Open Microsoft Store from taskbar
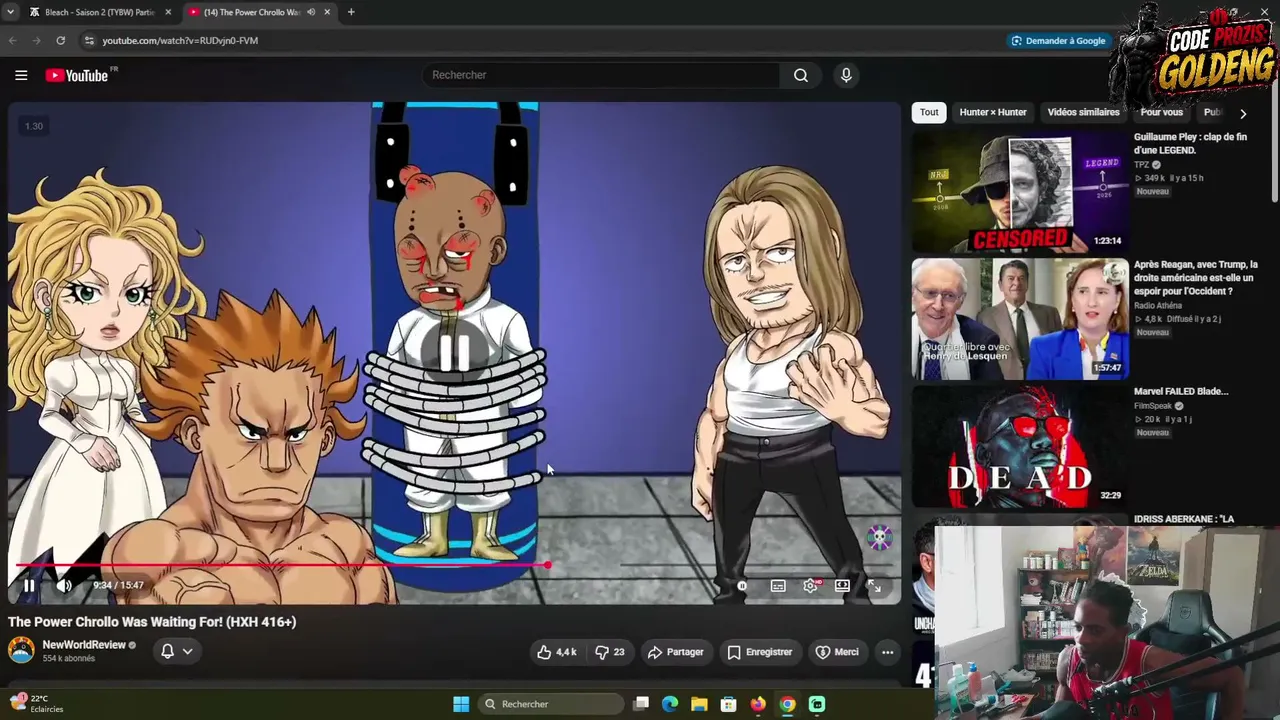 coord(729,704)
